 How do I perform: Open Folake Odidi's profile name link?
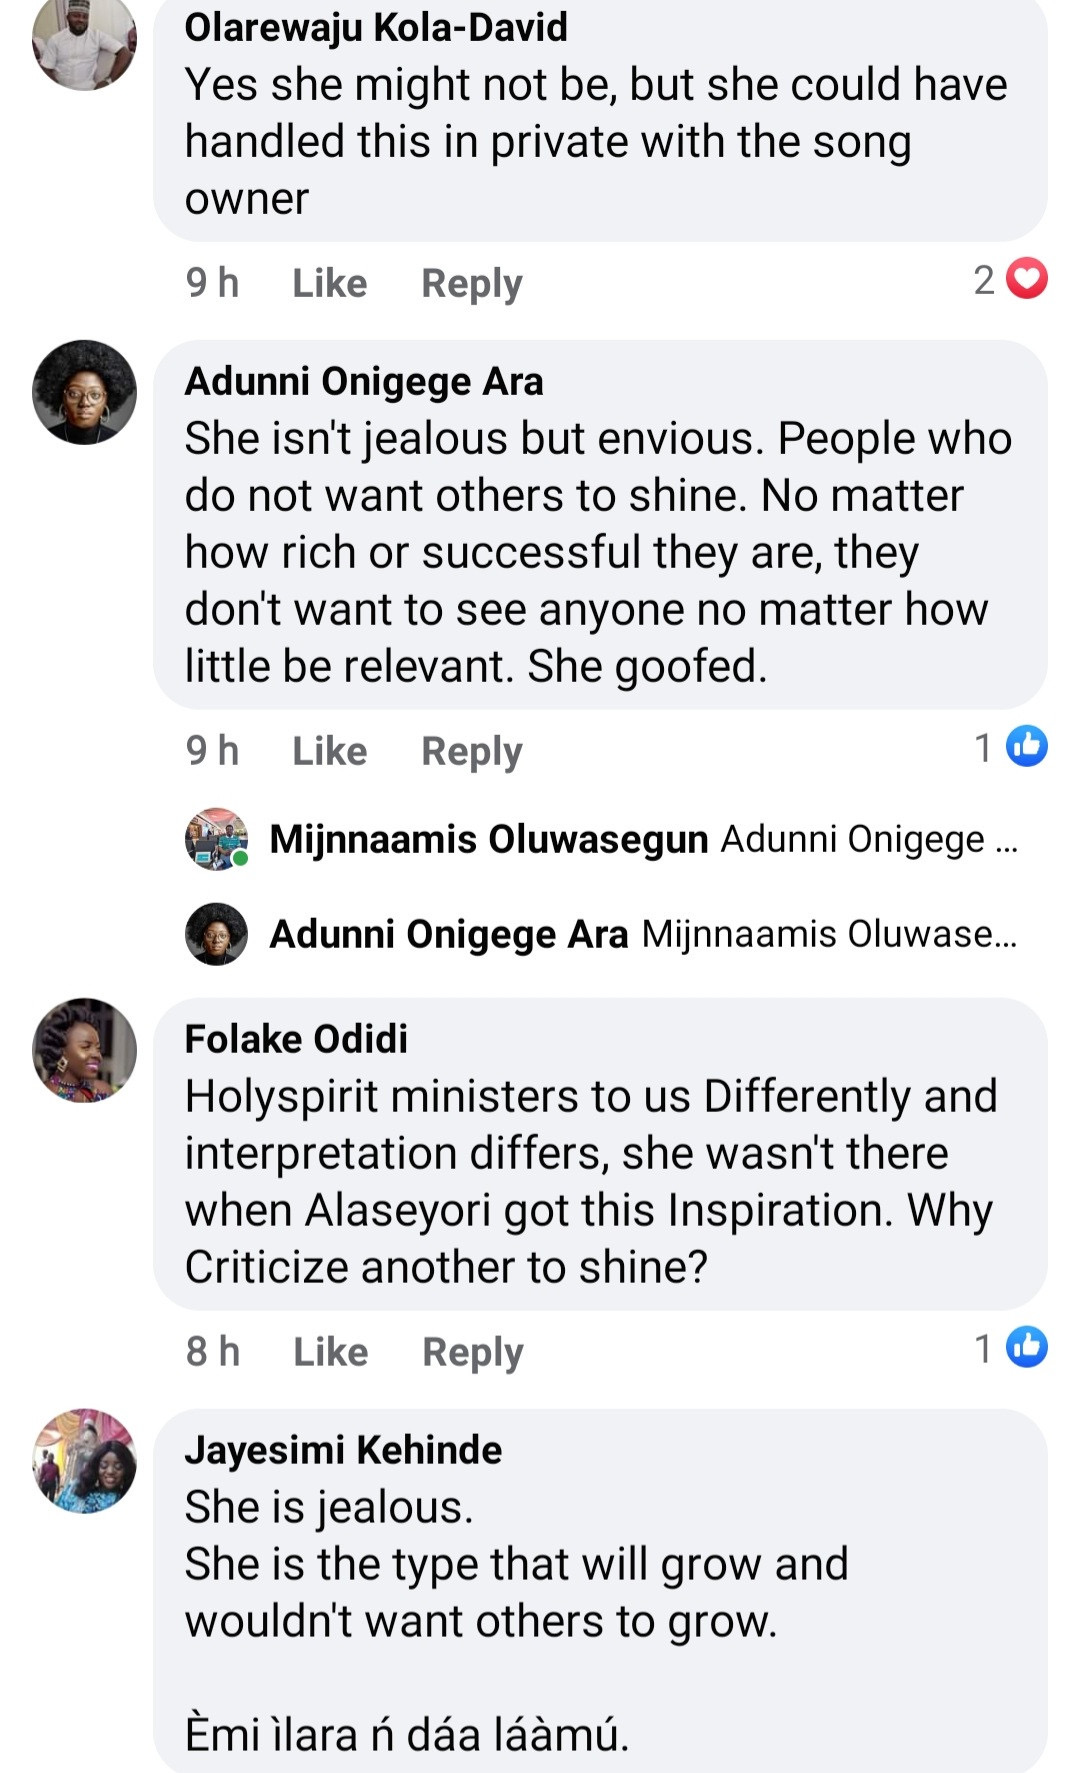coord(296,1039)
